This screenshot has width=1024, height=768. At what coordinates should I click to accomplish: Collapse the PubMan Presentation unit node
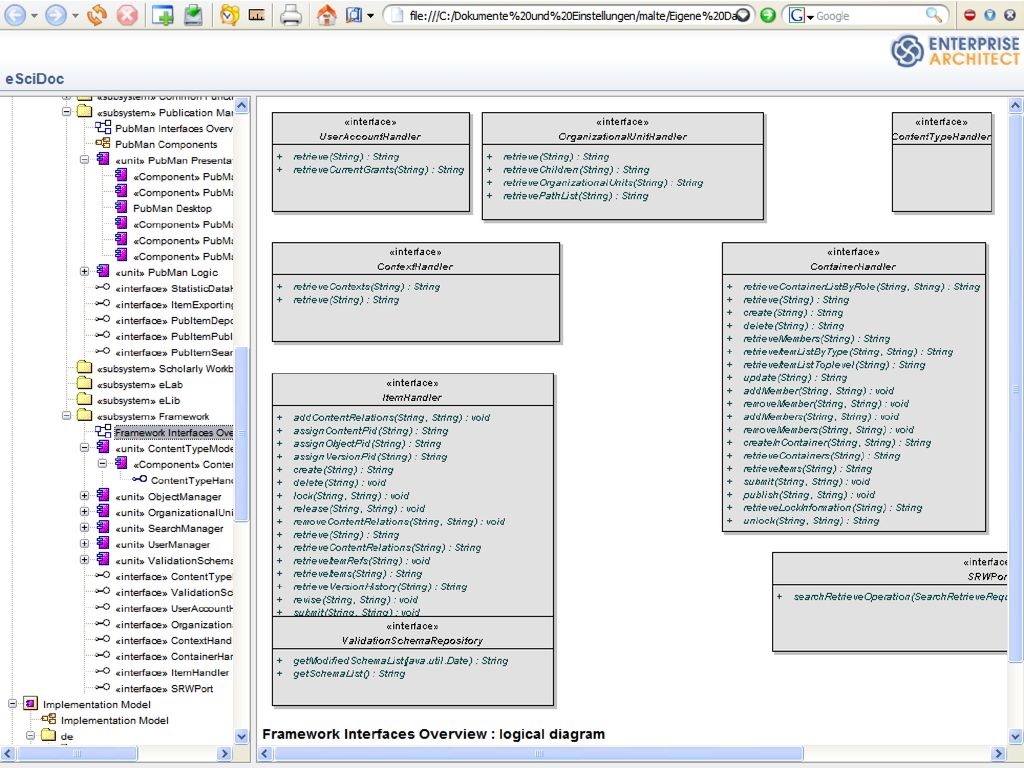tap(84, 159)
